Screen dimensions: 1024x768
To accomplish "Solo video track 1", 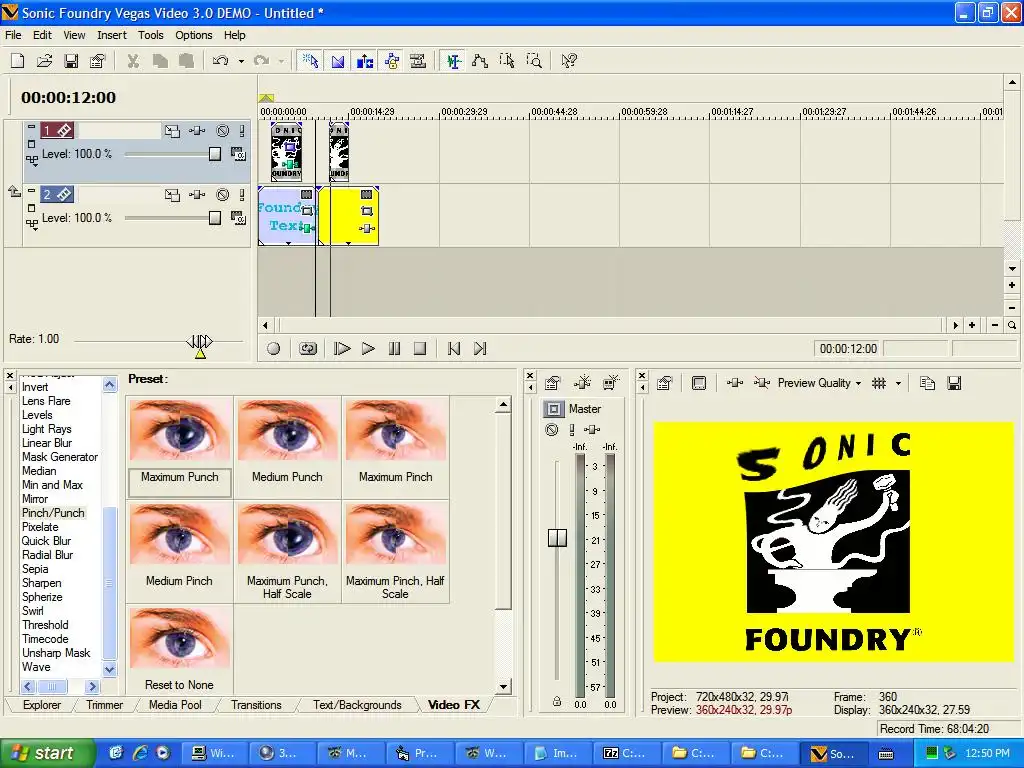I will coord(242,131).
